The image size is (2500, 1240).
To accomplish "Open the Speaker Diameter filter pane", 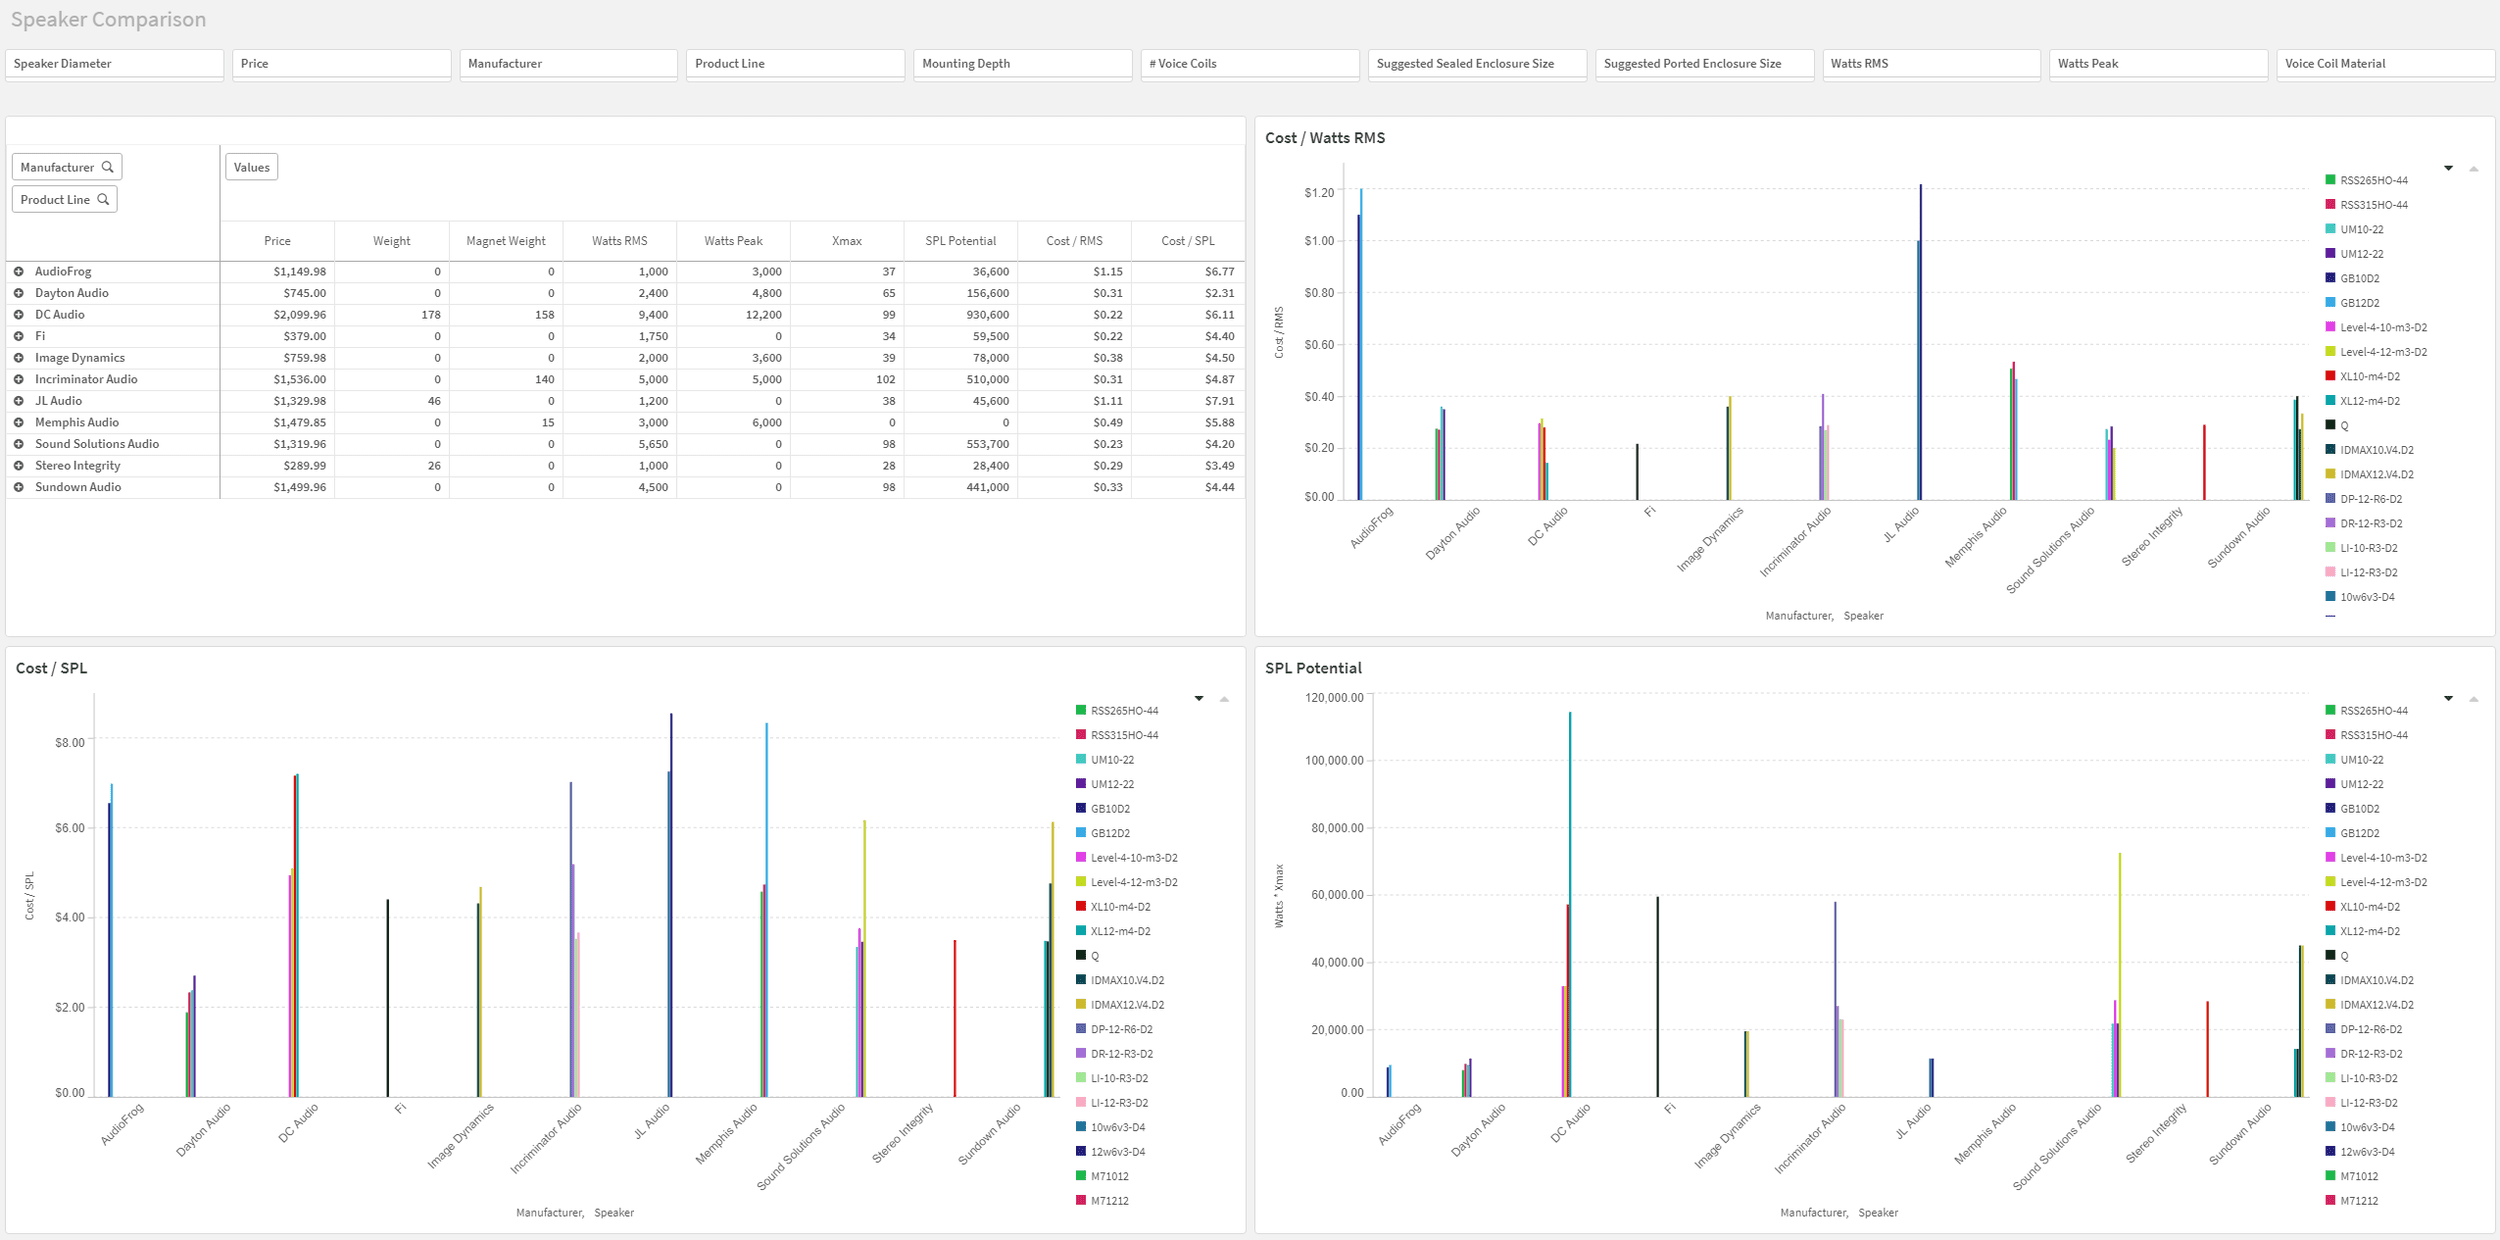I will coord(115,64).
